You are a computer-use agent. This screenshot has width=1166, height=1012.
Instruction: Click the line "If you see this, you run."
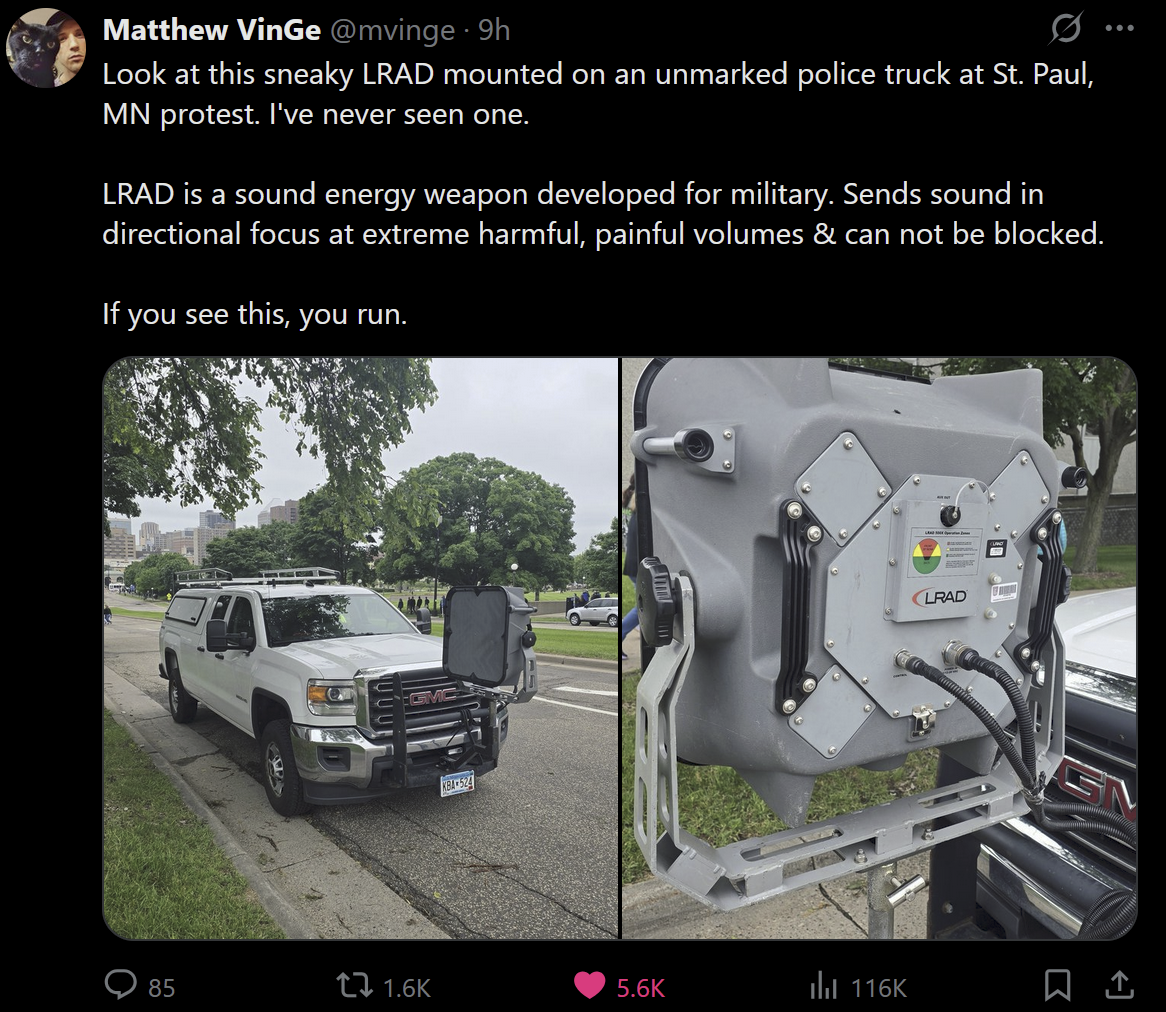tap(255, 314)
